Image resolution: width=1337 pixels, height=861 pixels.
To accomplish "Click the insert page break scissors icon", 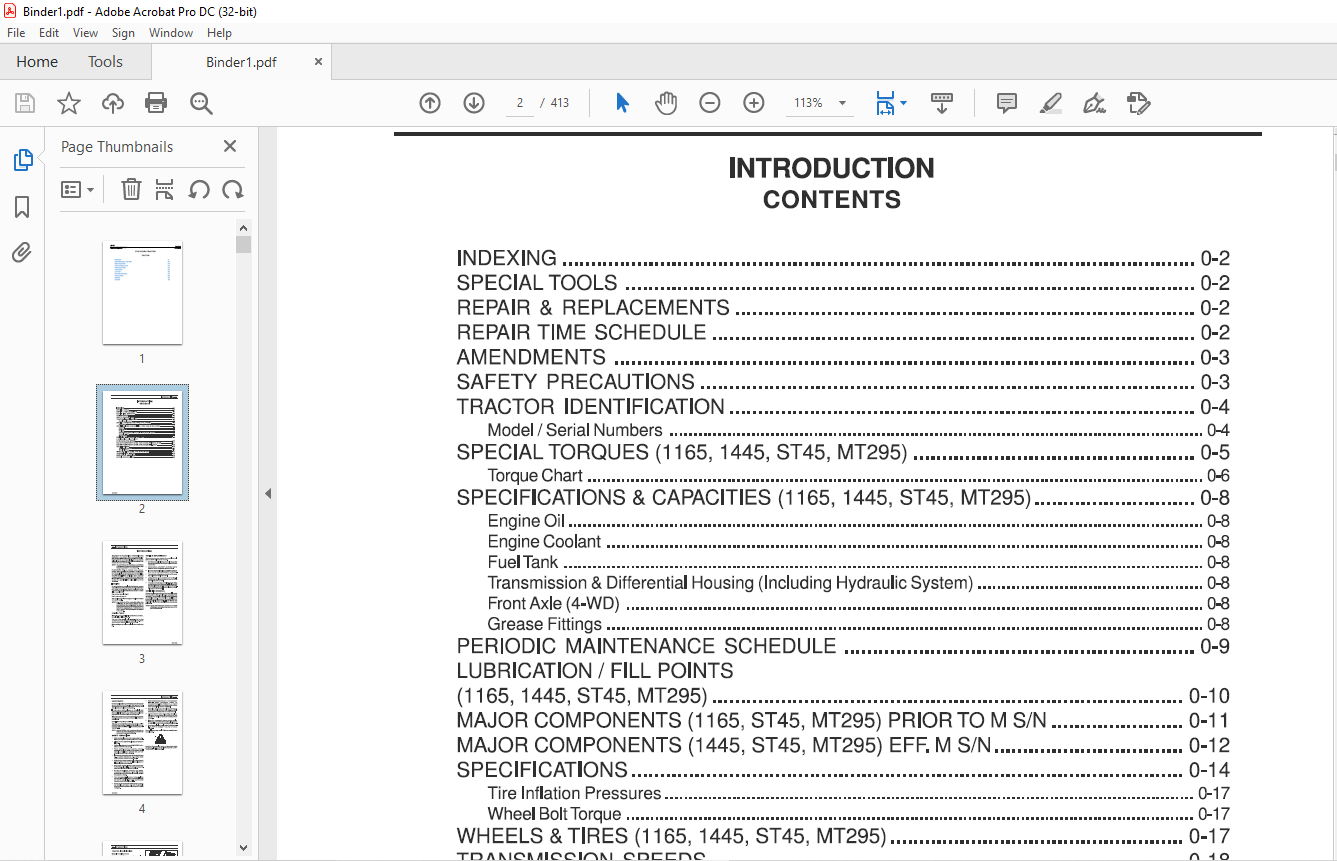I will point(165,189).
